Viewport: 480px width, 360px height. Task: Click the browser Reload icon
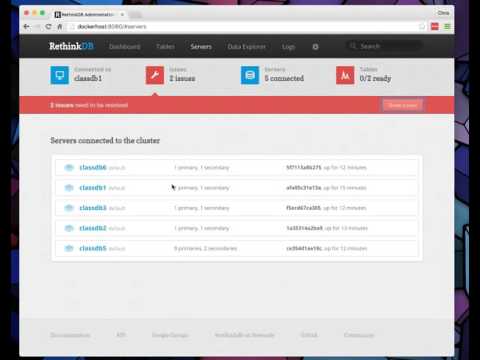tap(49, 27)
